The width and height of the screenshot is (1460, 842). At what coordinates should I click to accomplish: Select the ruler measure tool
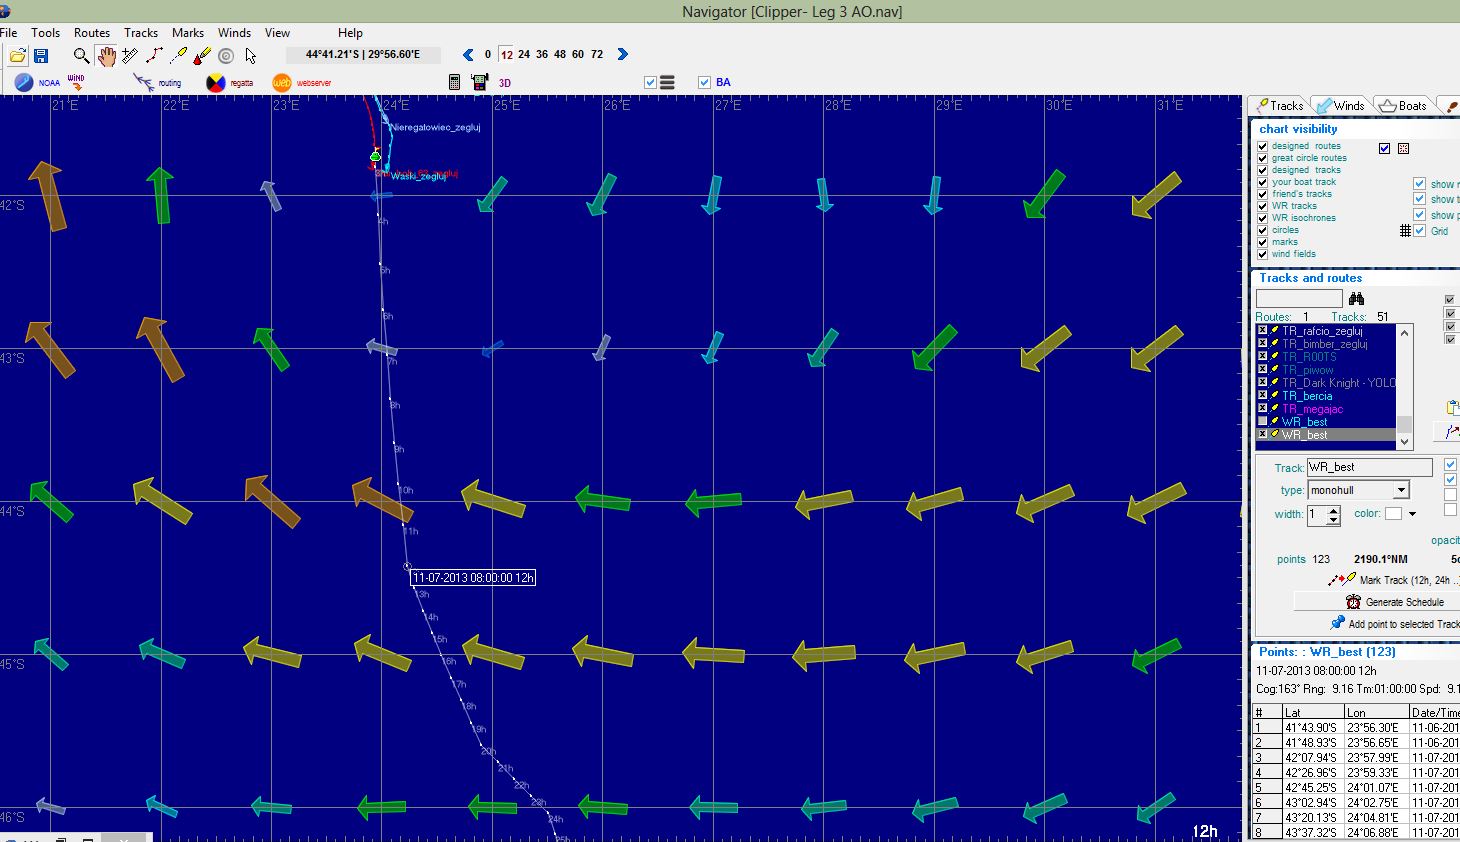pos(130,56)
